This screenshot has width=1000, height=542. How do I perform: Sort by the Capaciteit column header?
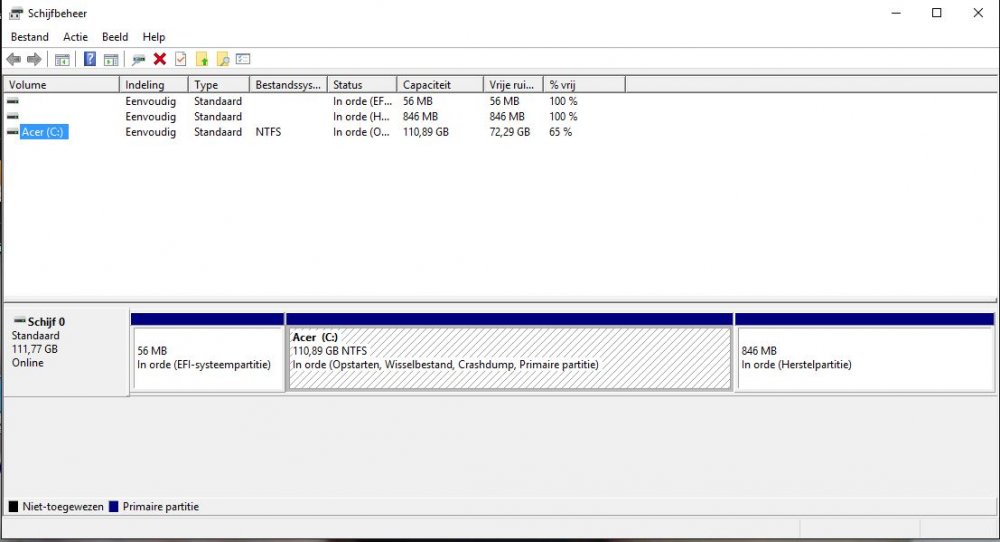pyautogui.click(x=440, y=85)
